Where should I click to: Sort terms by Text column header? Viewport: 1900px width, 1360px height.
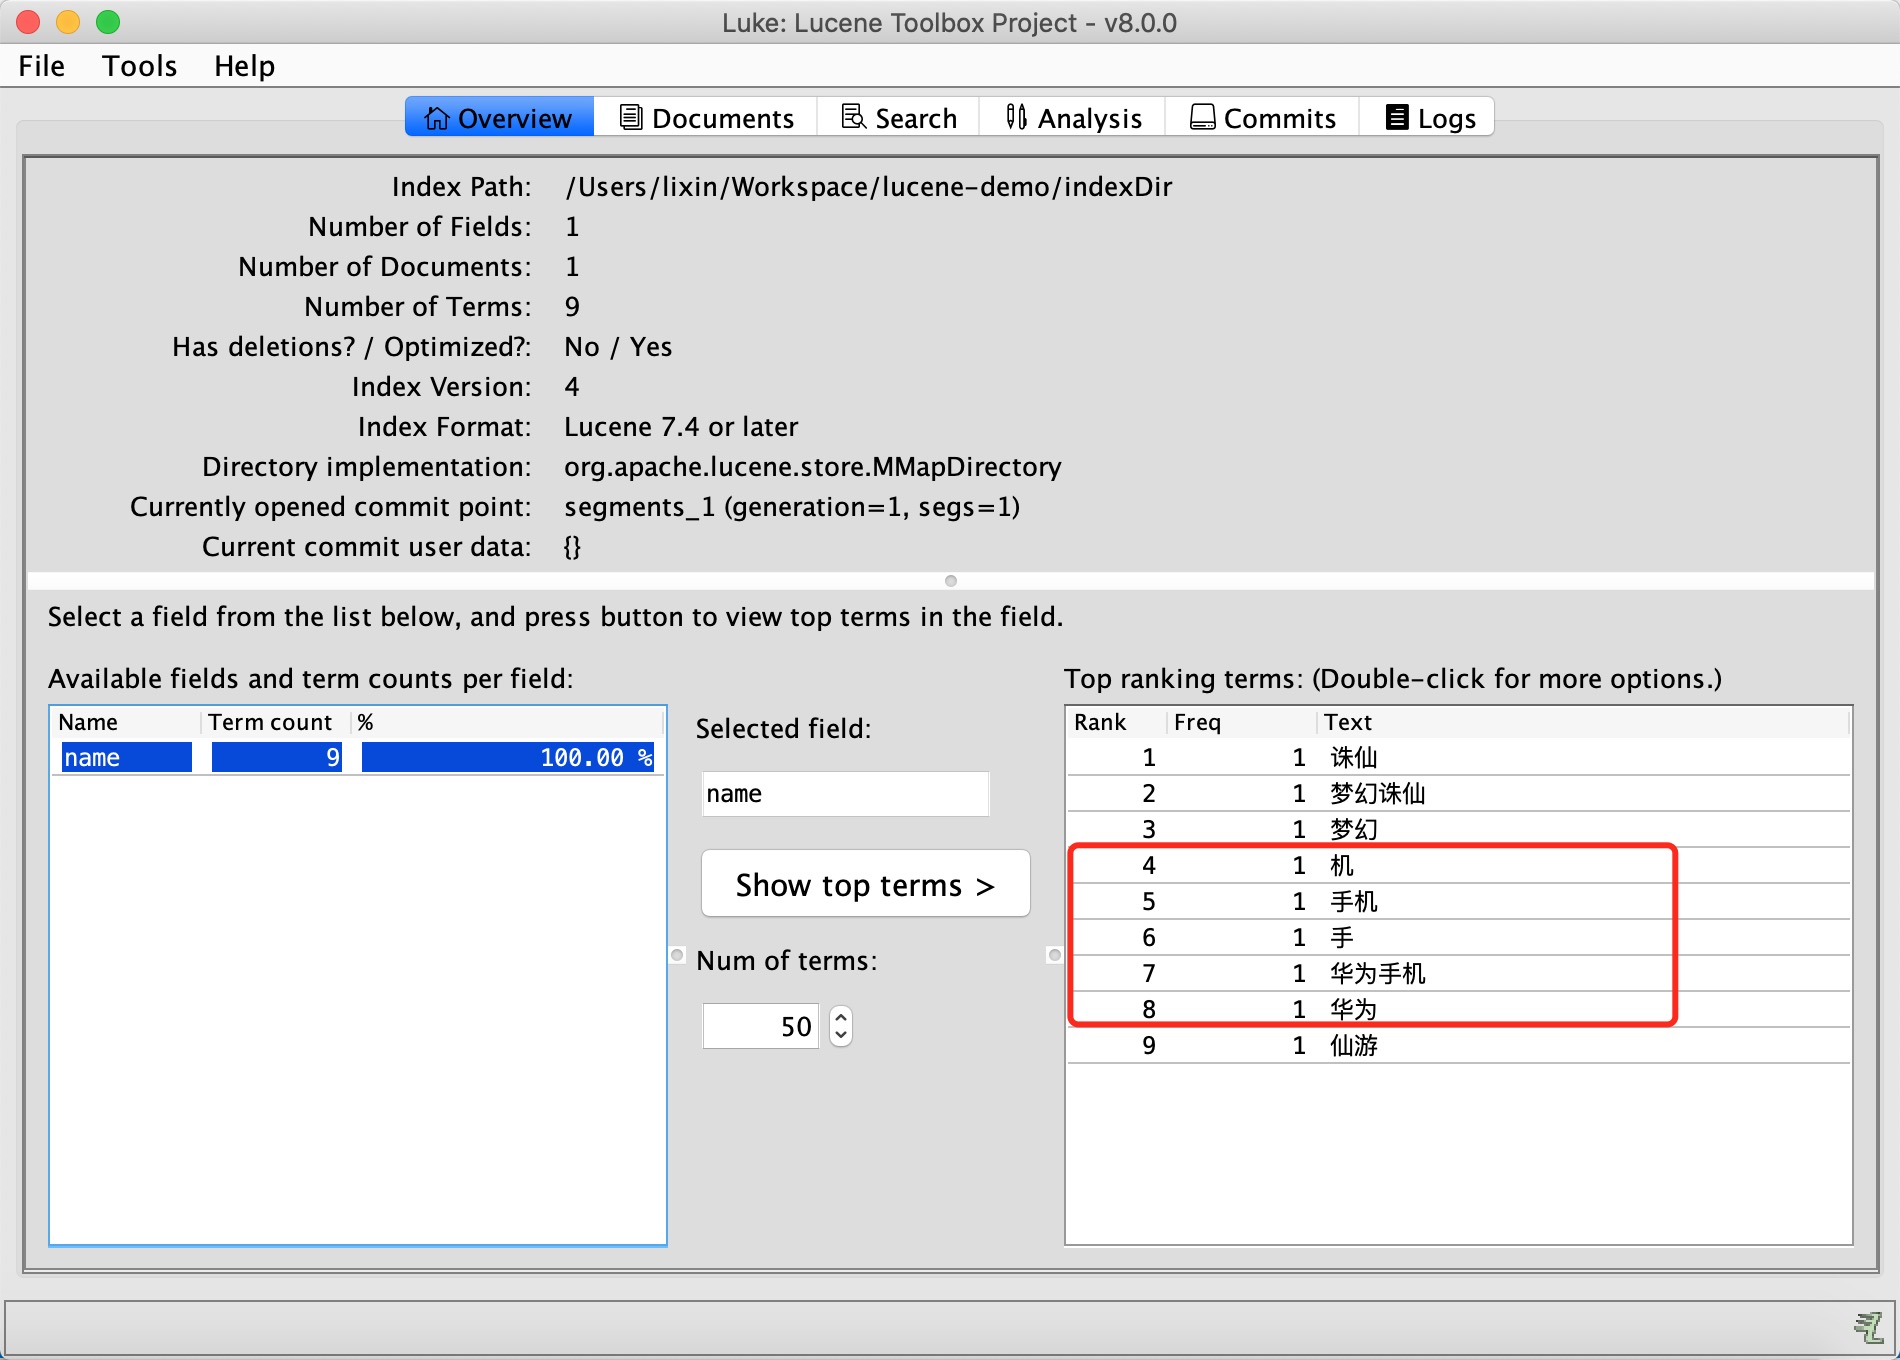1584,722
